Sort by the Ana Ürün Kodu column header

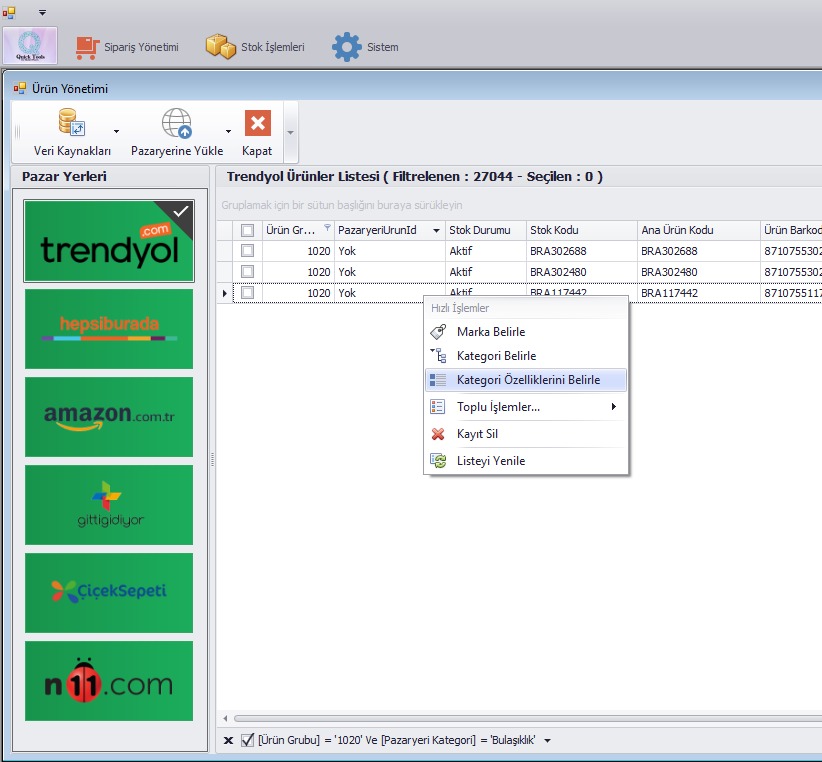point(699,230)
